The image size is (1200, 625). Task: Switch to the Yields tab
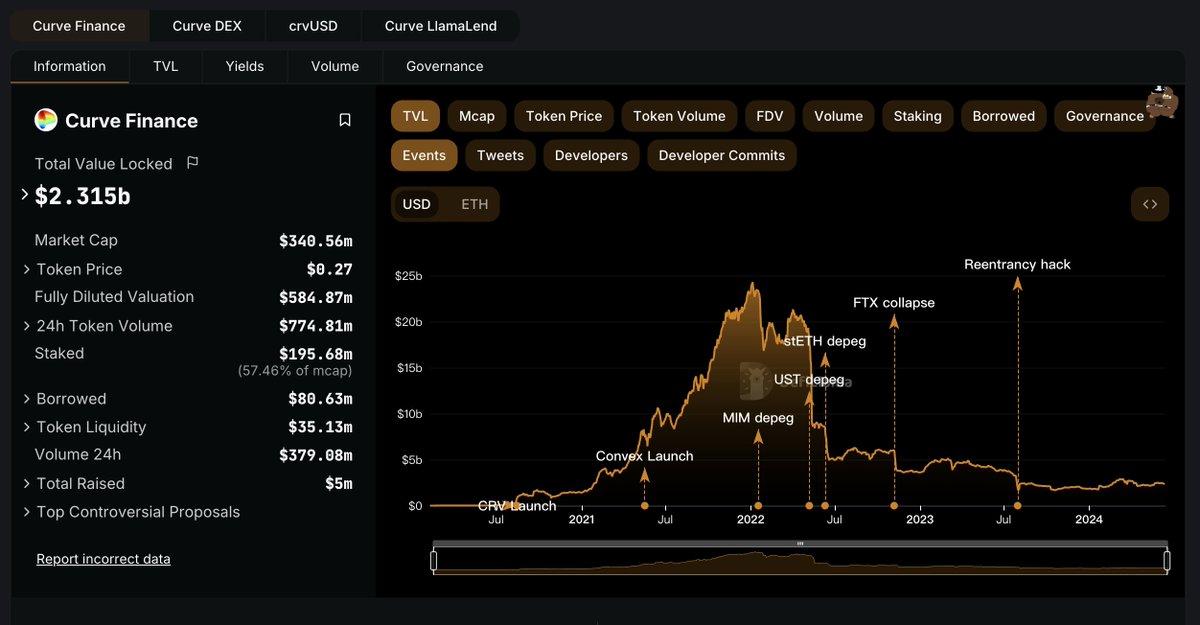click(x=245, y=66)
